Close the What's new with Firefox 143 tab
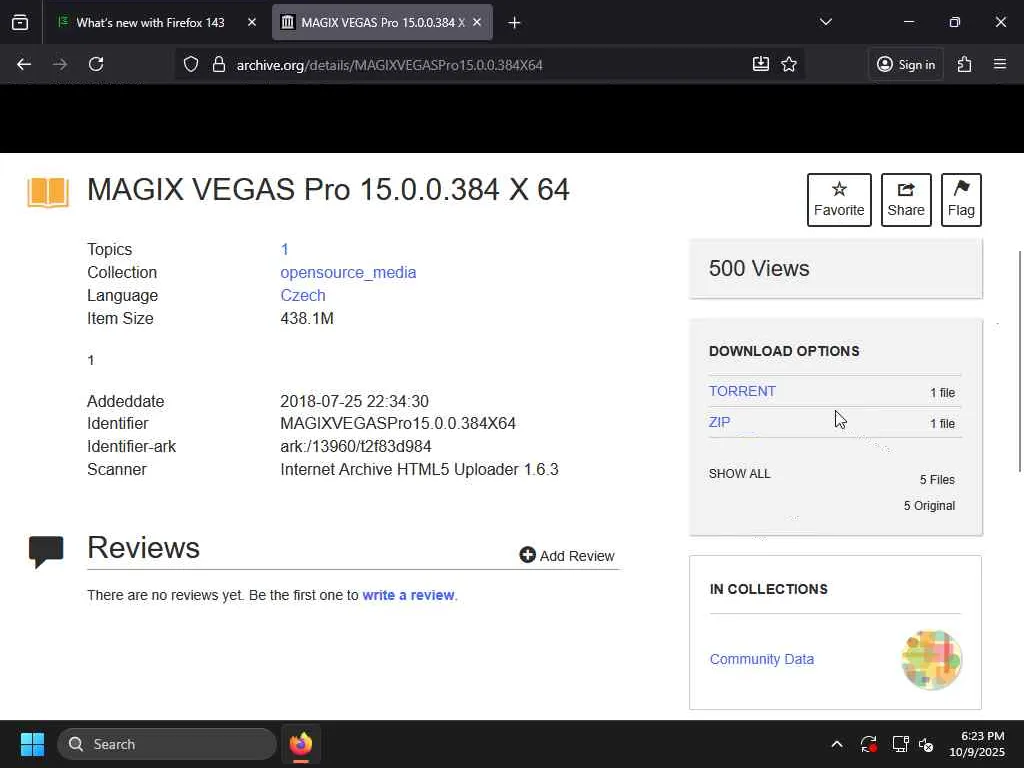The height and width of the screenshot is (768, 1024). (252, 22)
